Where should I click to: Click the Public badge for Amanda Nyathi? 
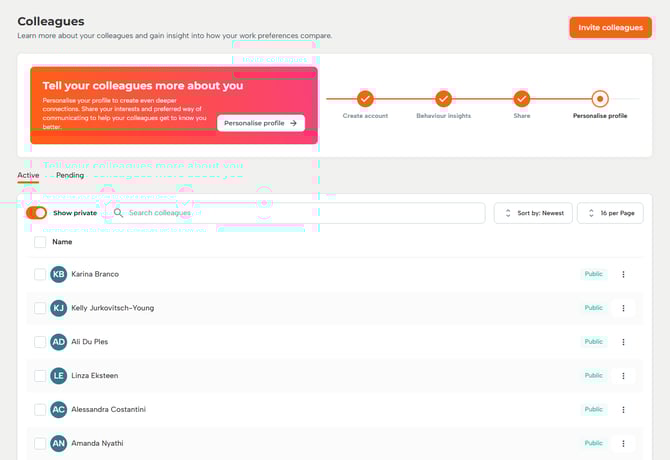click(x=594, y=443)
